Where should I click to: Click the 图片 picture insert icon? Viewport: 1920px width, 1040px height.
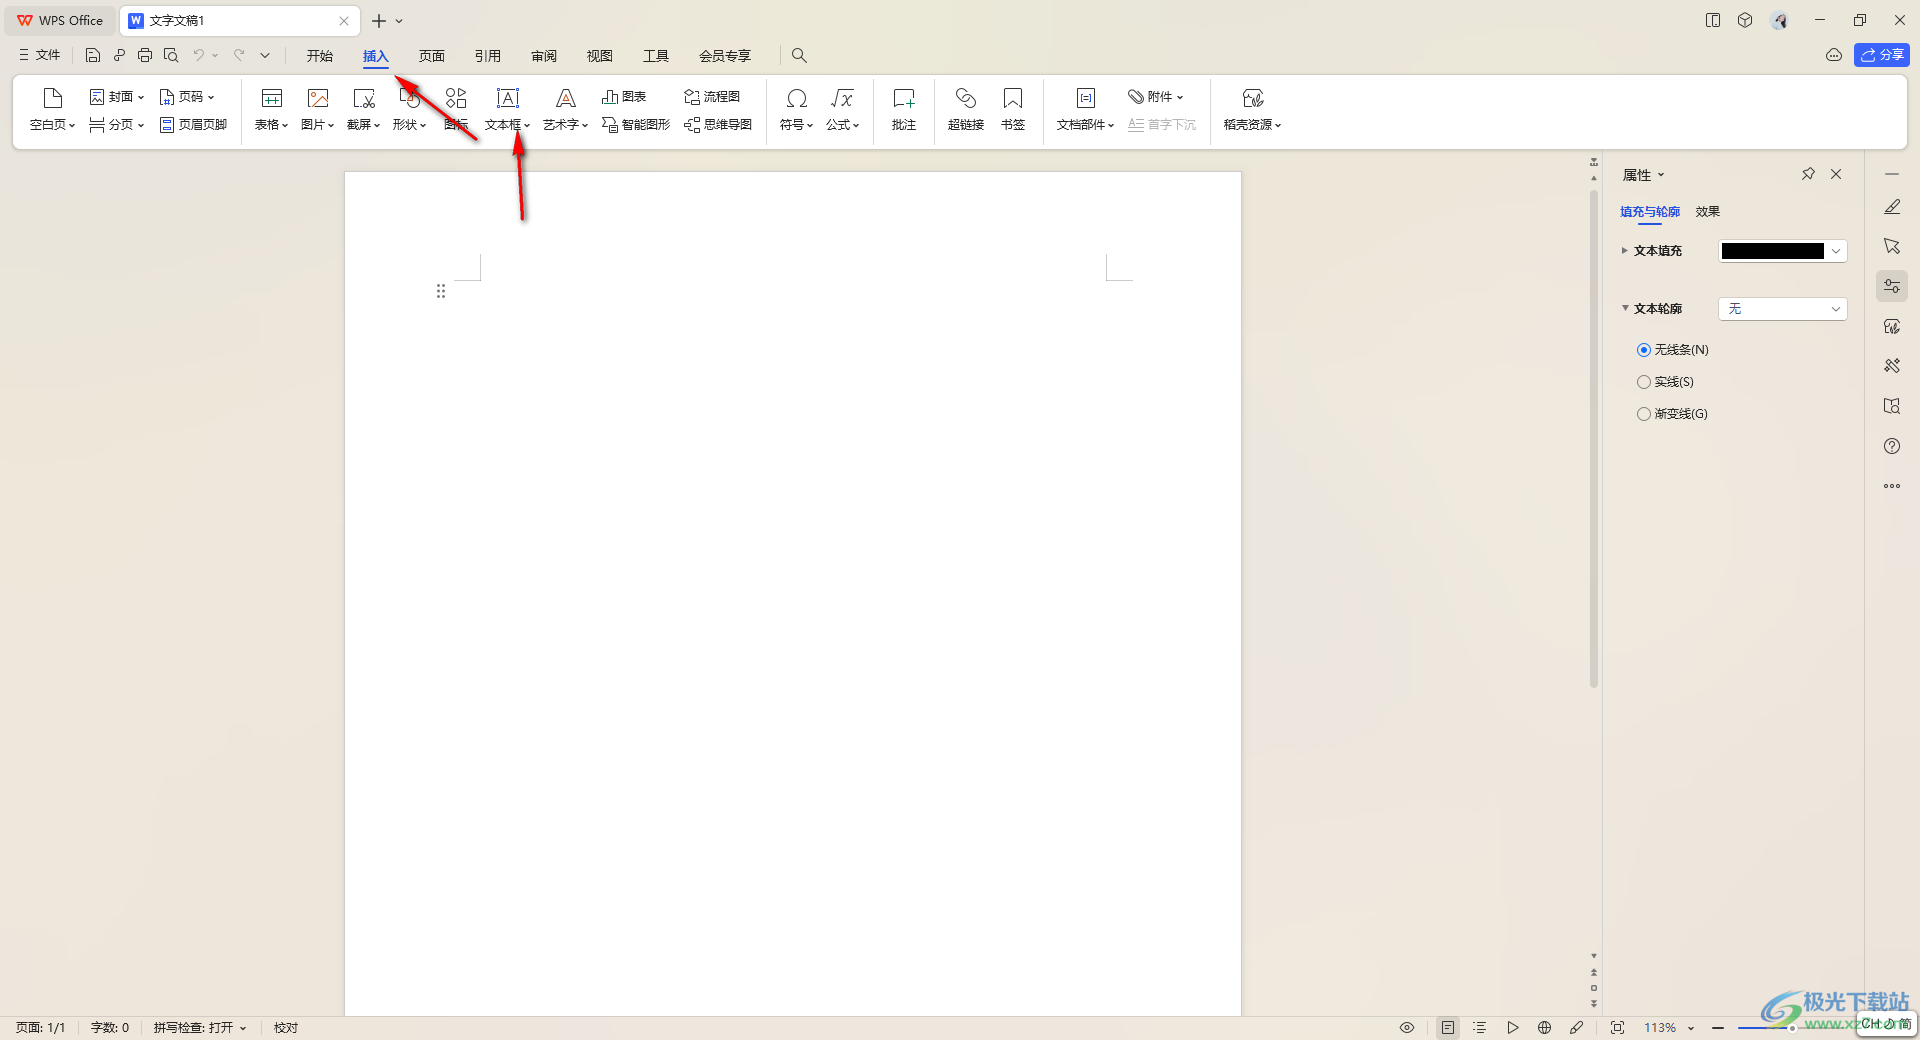[318, 97]
